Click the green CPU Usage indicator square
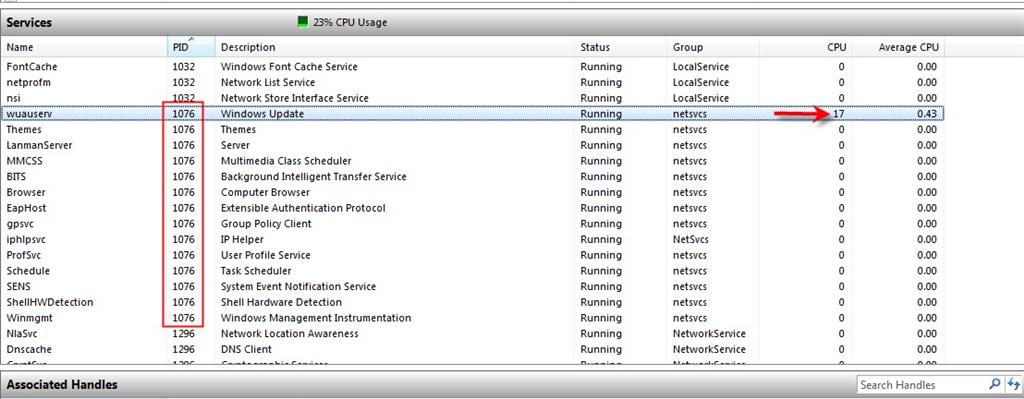Image resolution: width=1024 pixels, height=399 pixels. [302, 22]
